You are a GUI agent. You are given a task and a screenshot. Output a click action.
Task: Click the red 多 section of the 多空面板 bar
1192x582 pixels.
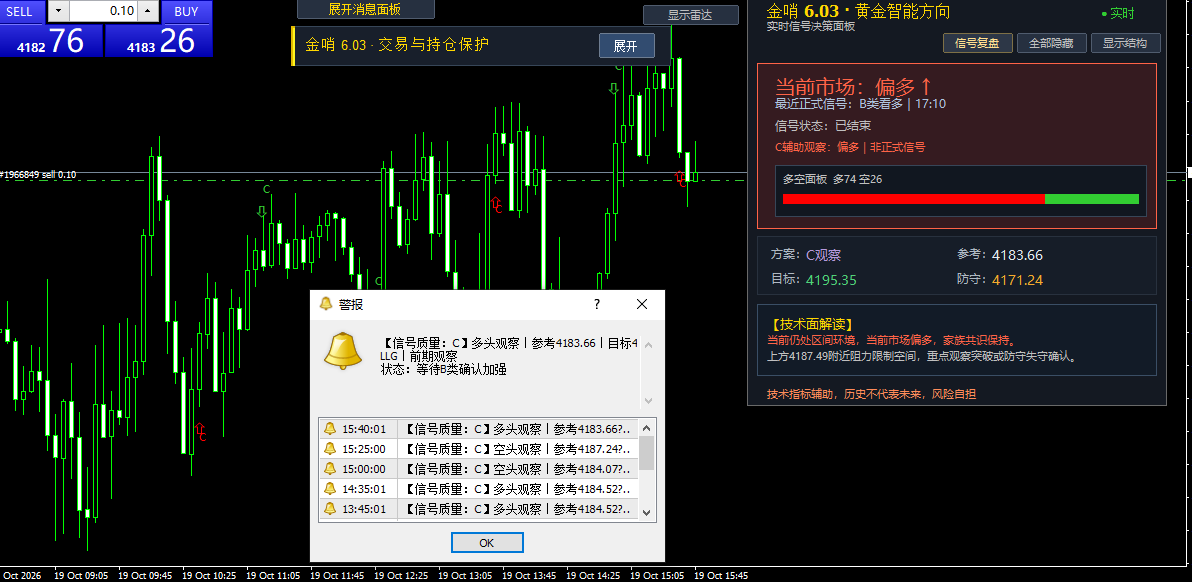tap(914, 199)
